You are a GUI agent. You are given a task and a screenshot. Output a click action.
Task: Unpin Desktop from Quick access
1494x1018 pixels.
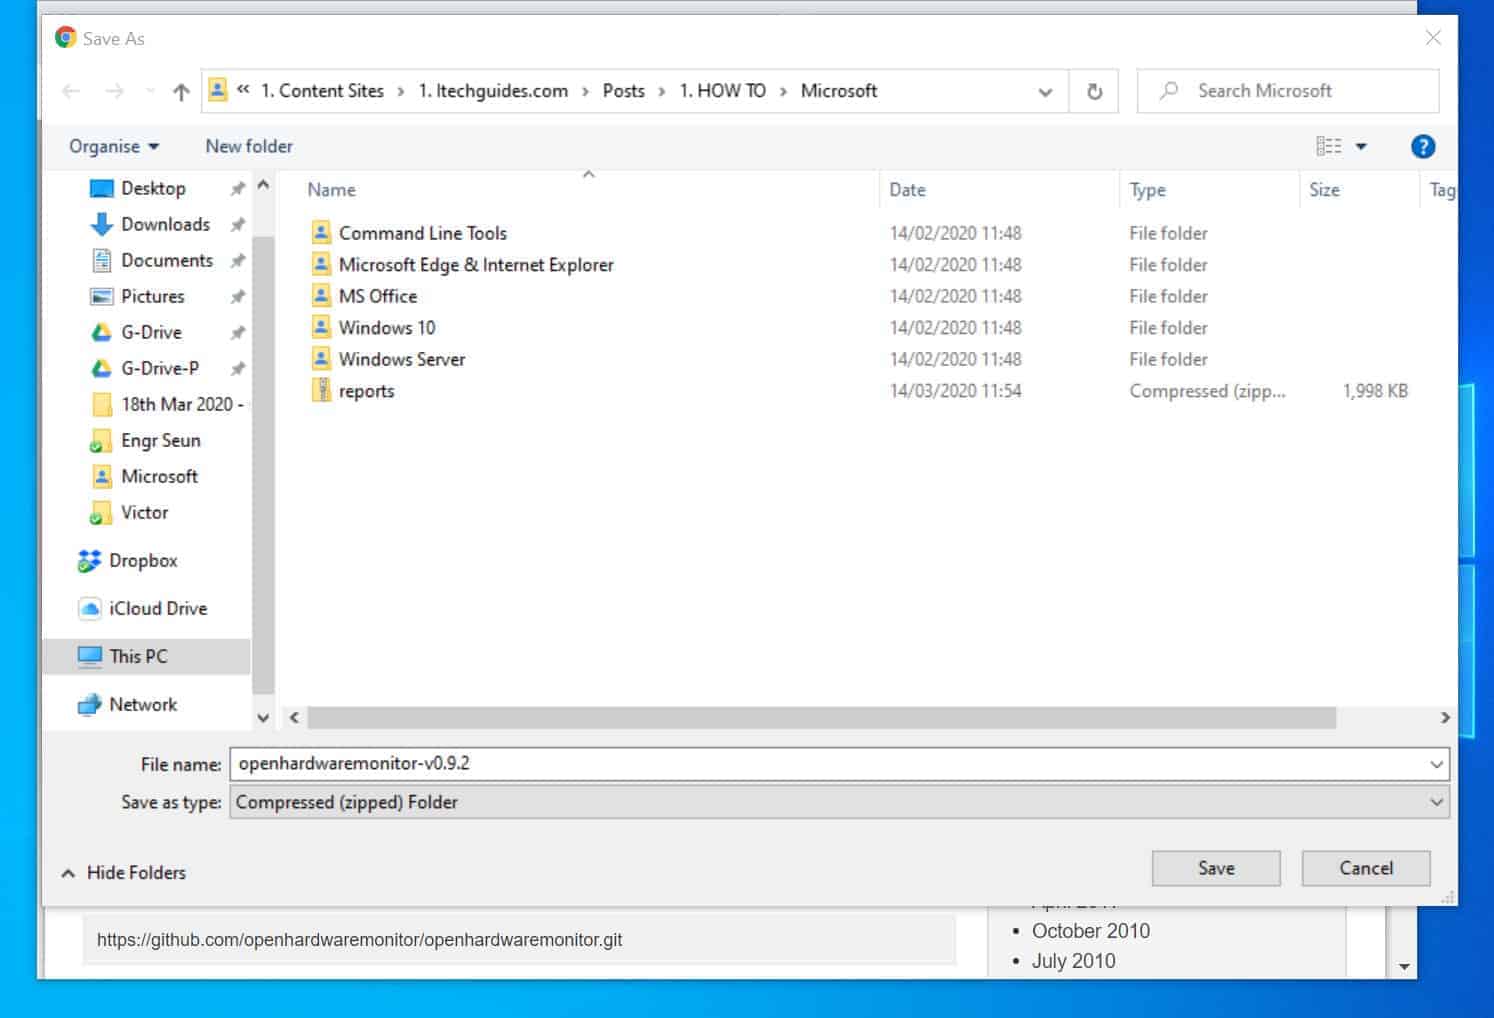(239, 188)
